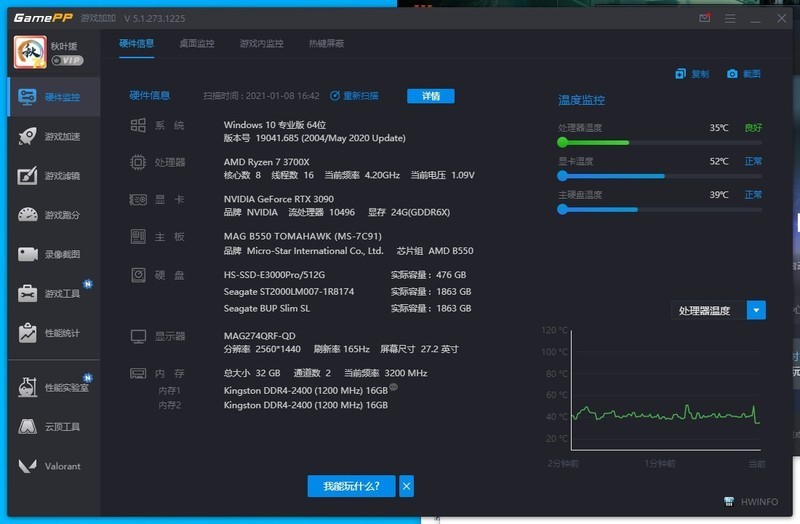Click MAG B550 TOMAHAWK text
Screen dimensions: 800x524
pos(302,236)
